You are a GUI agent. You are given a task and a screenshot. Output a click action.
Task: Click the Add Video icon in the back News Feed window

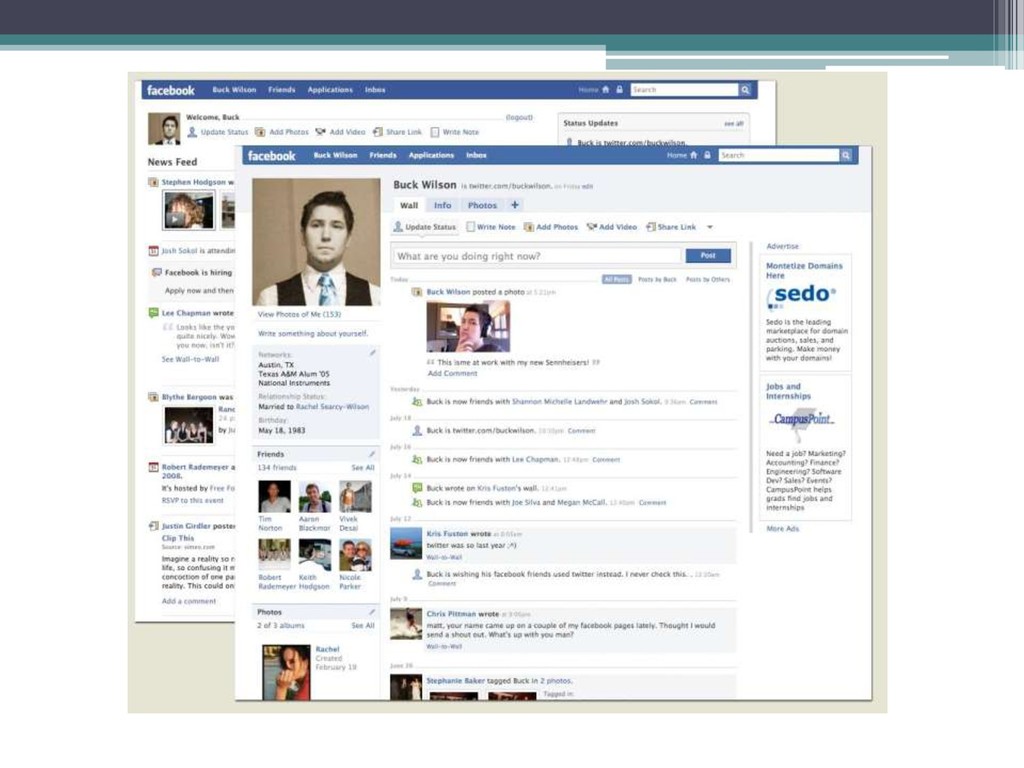coord(320,132)
